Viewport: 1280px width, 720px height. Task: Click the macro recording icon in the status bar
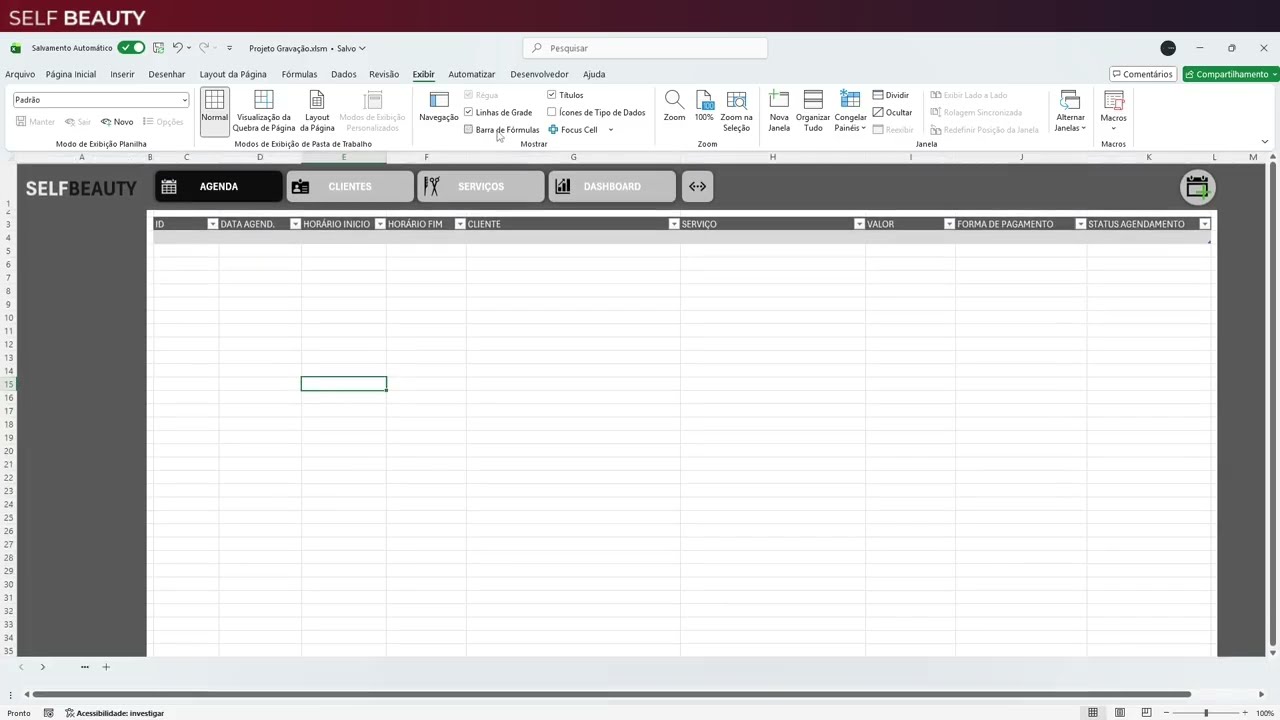click(x=48, y=713)
